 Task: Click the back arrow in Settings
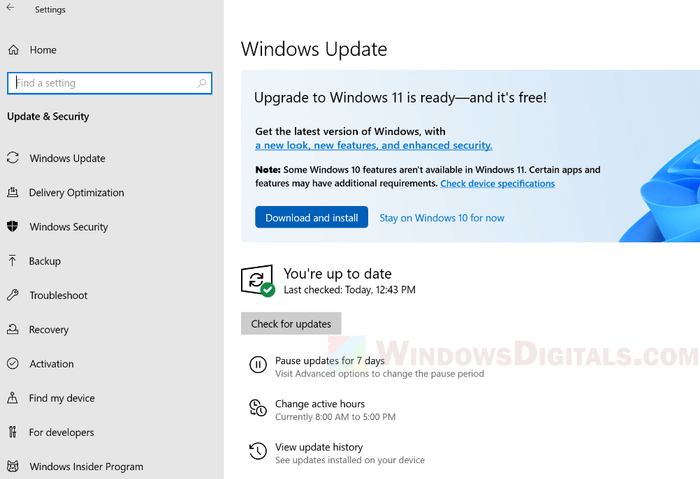click(11, 8)
